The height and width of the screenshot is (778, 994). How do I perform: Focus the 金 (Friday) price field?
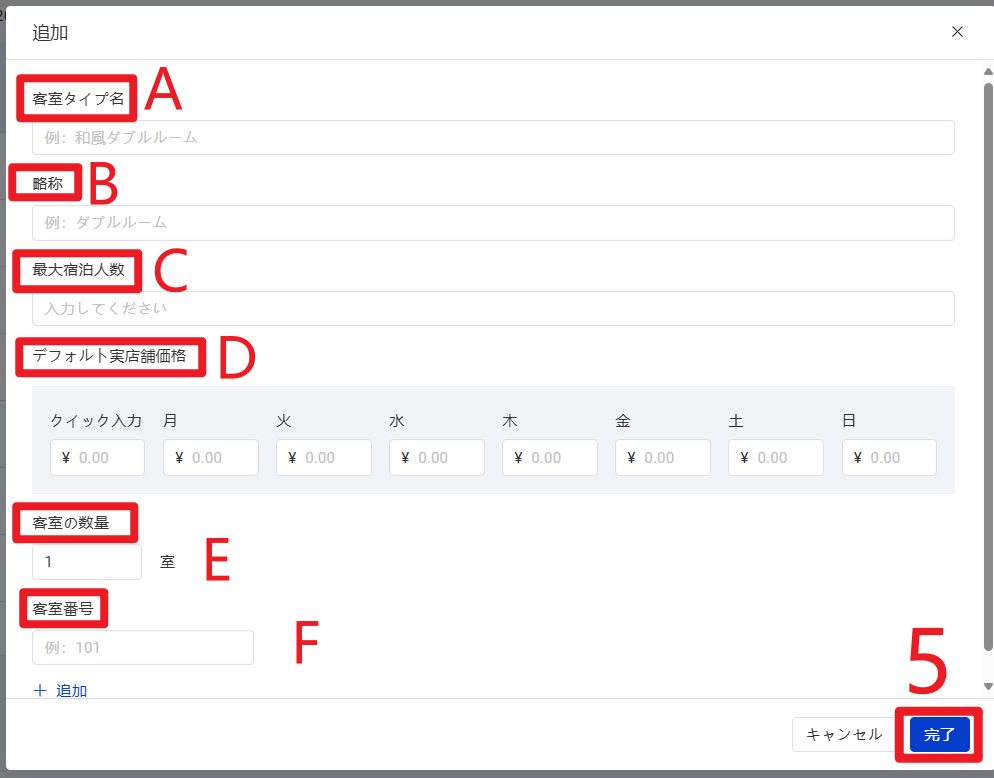pos(663,458)
